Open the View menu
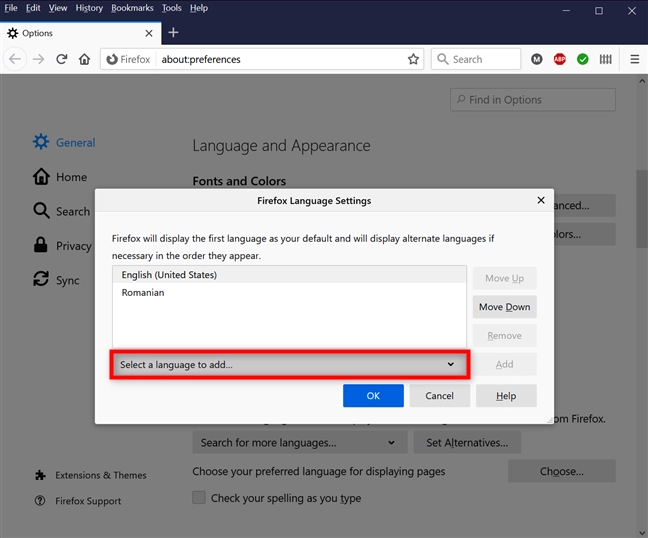Viewport: 648px width, 538px height. click(58, 8)
